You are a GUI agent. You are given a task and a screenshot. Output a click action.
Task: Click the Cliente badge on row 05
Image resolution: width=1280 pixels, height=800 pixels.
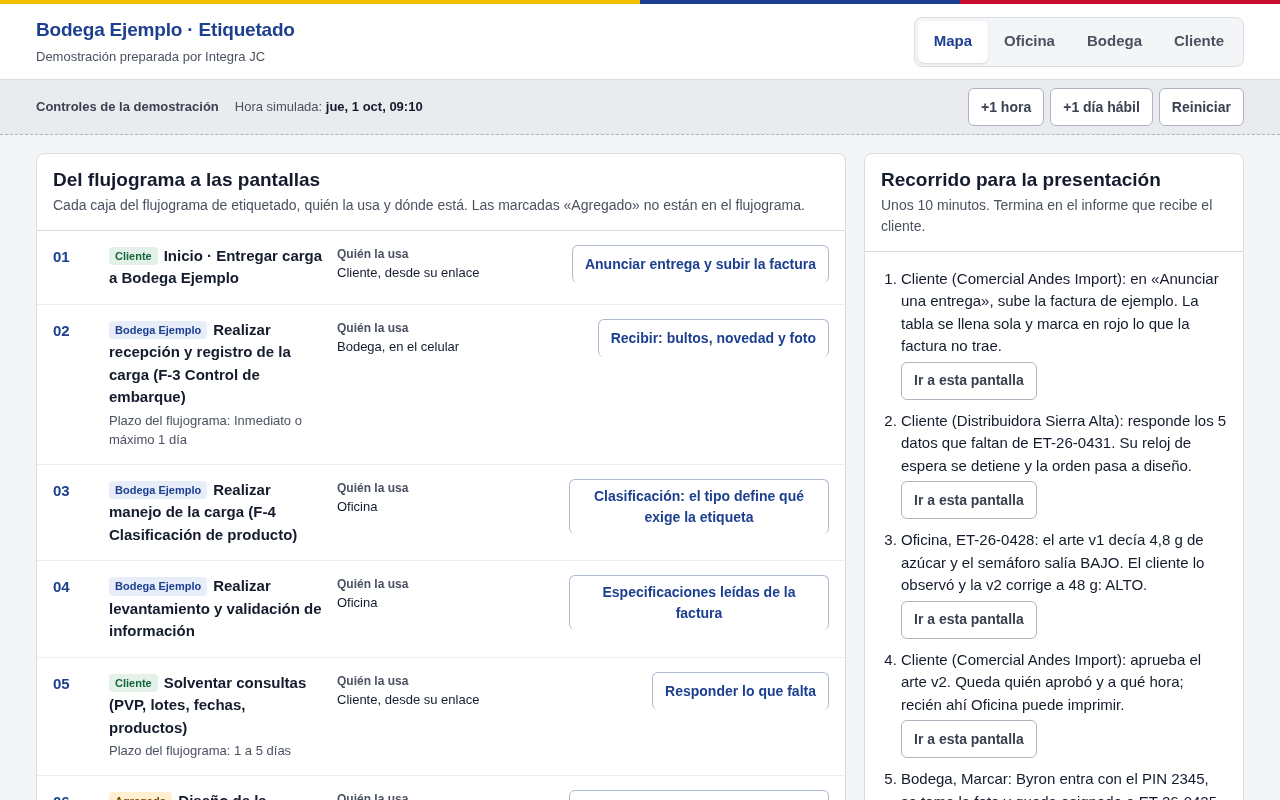pyautogui.click(x=133, y=683)
